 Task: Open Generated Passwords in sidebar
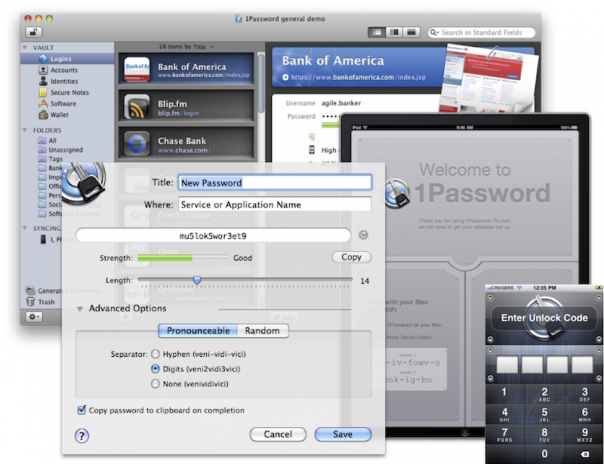click(x=64, y=291)
